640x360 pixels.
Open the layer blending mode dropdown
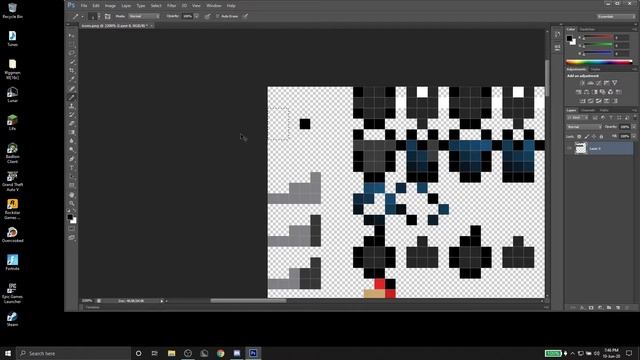coord(584,127)
